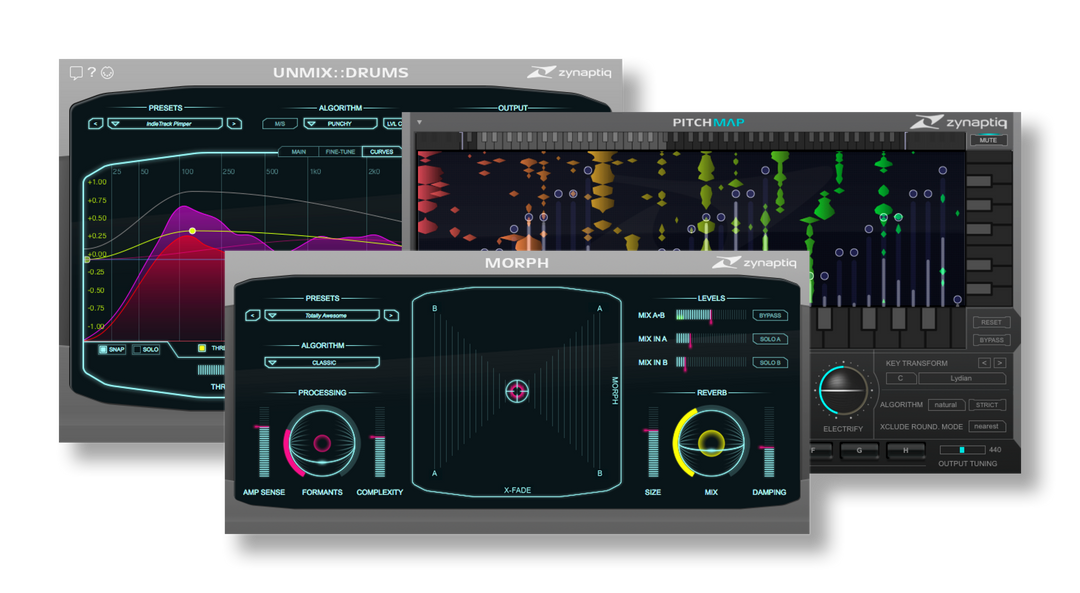
Task: Click the MORPH Formants sphere knob
Action: [x=322, y=443]
